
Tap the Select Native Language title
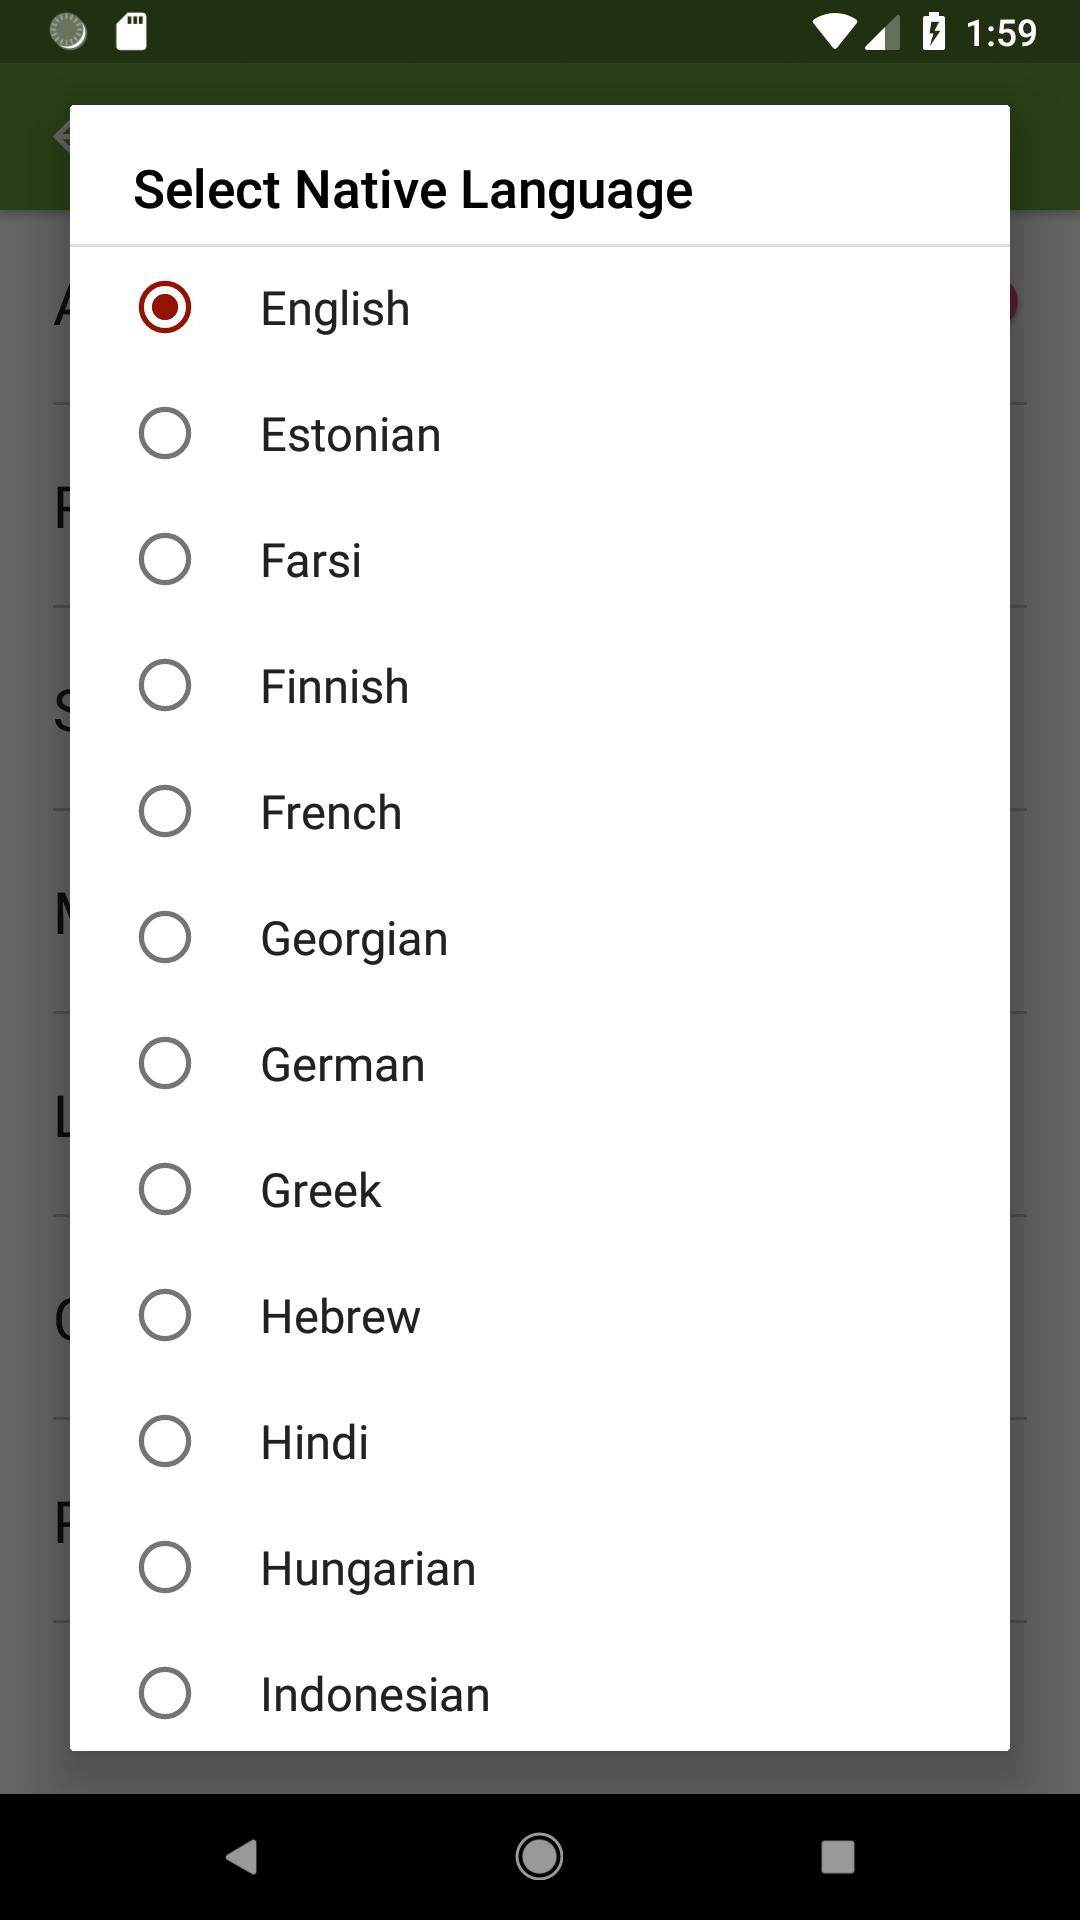click(413, 190)
